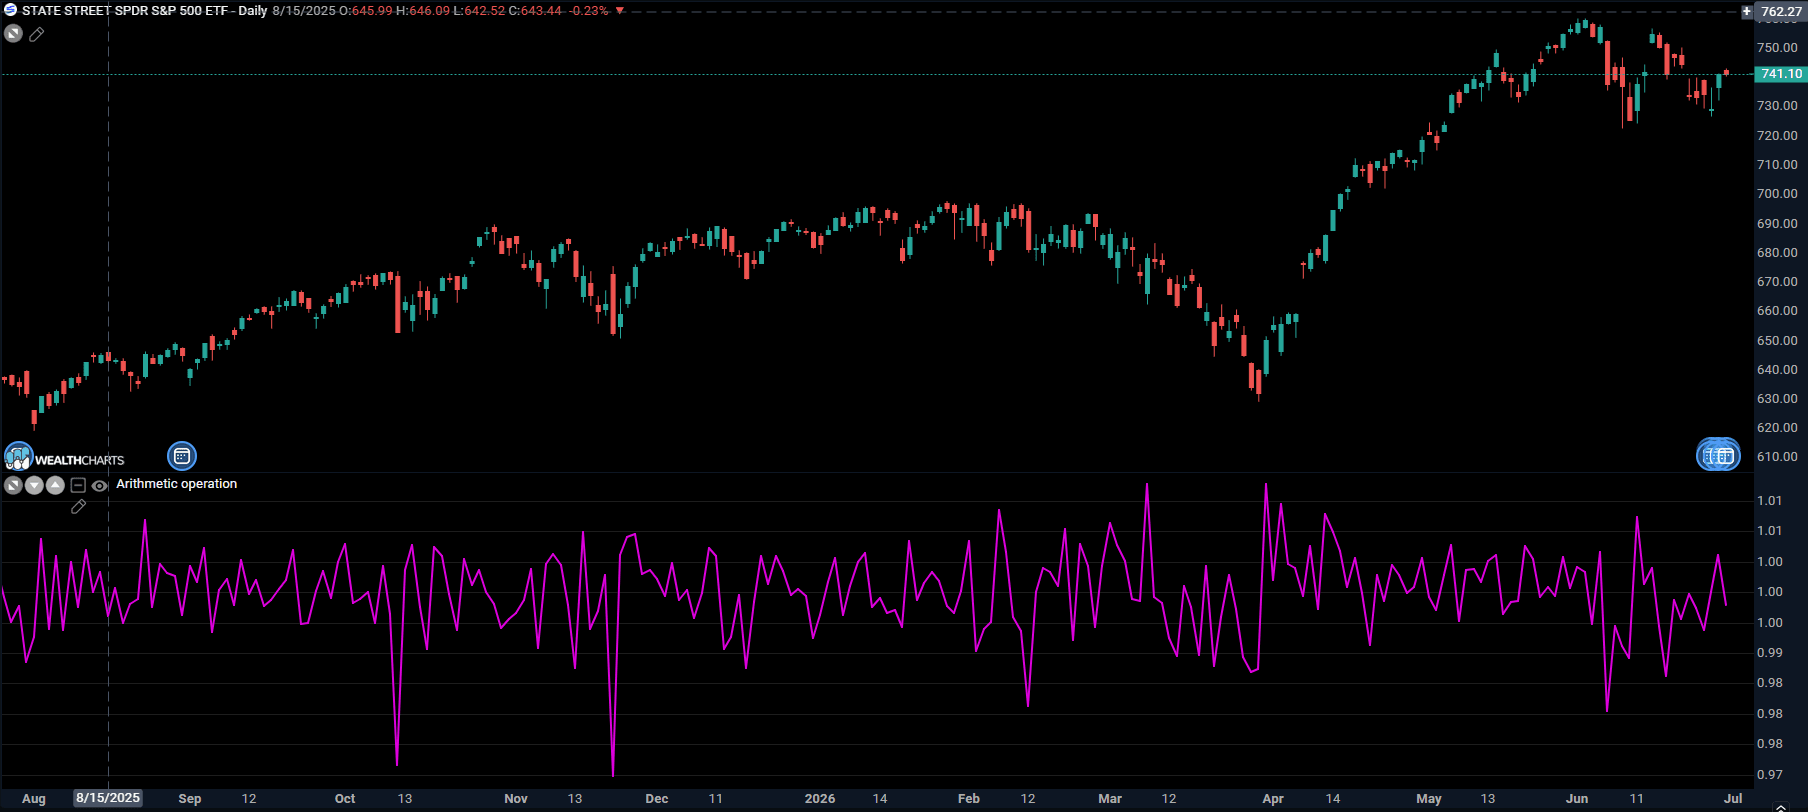Click the 700.00 price axis label
Viewport: 1808px width, 812px height.
[1777, 194]
